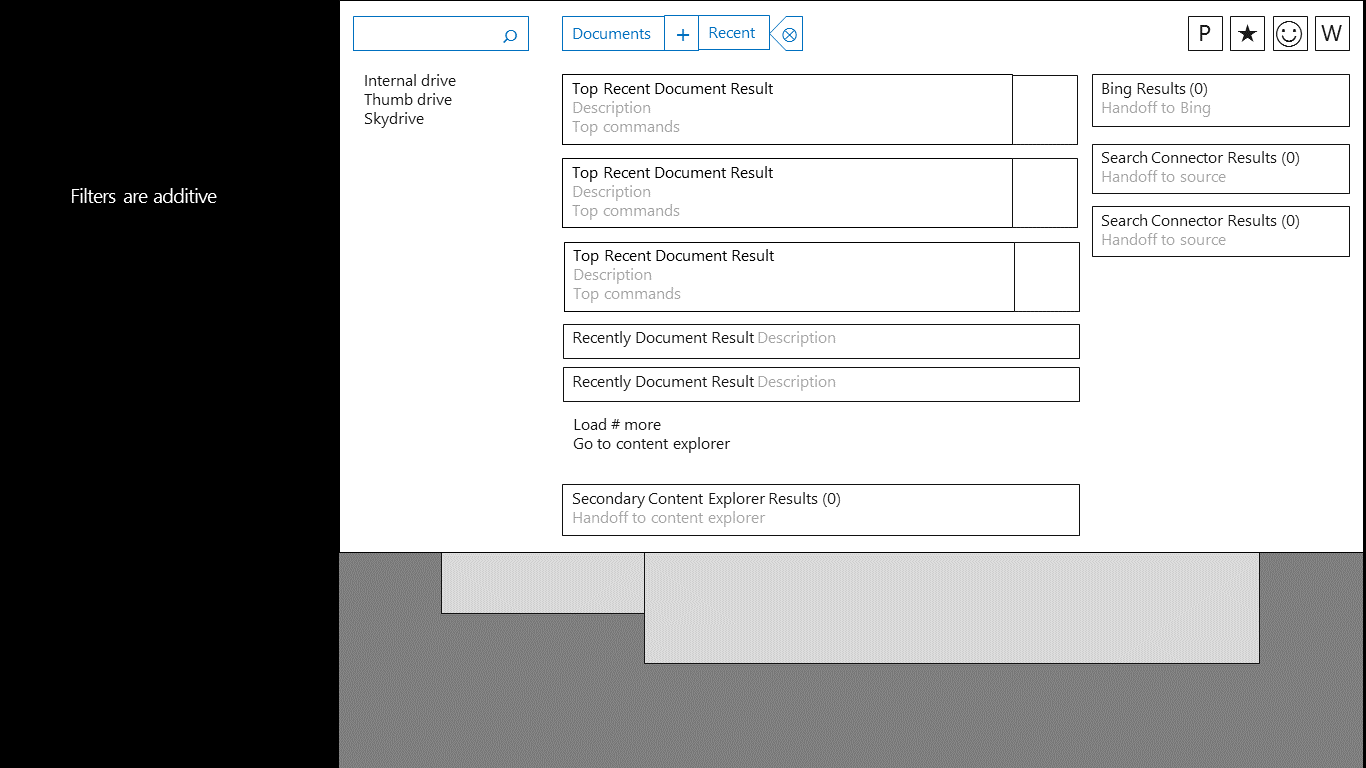Screen dimensions: 1366x768
Task: Click the search magnifier icon
Action: pyautogui.click(x=509, y=37)
